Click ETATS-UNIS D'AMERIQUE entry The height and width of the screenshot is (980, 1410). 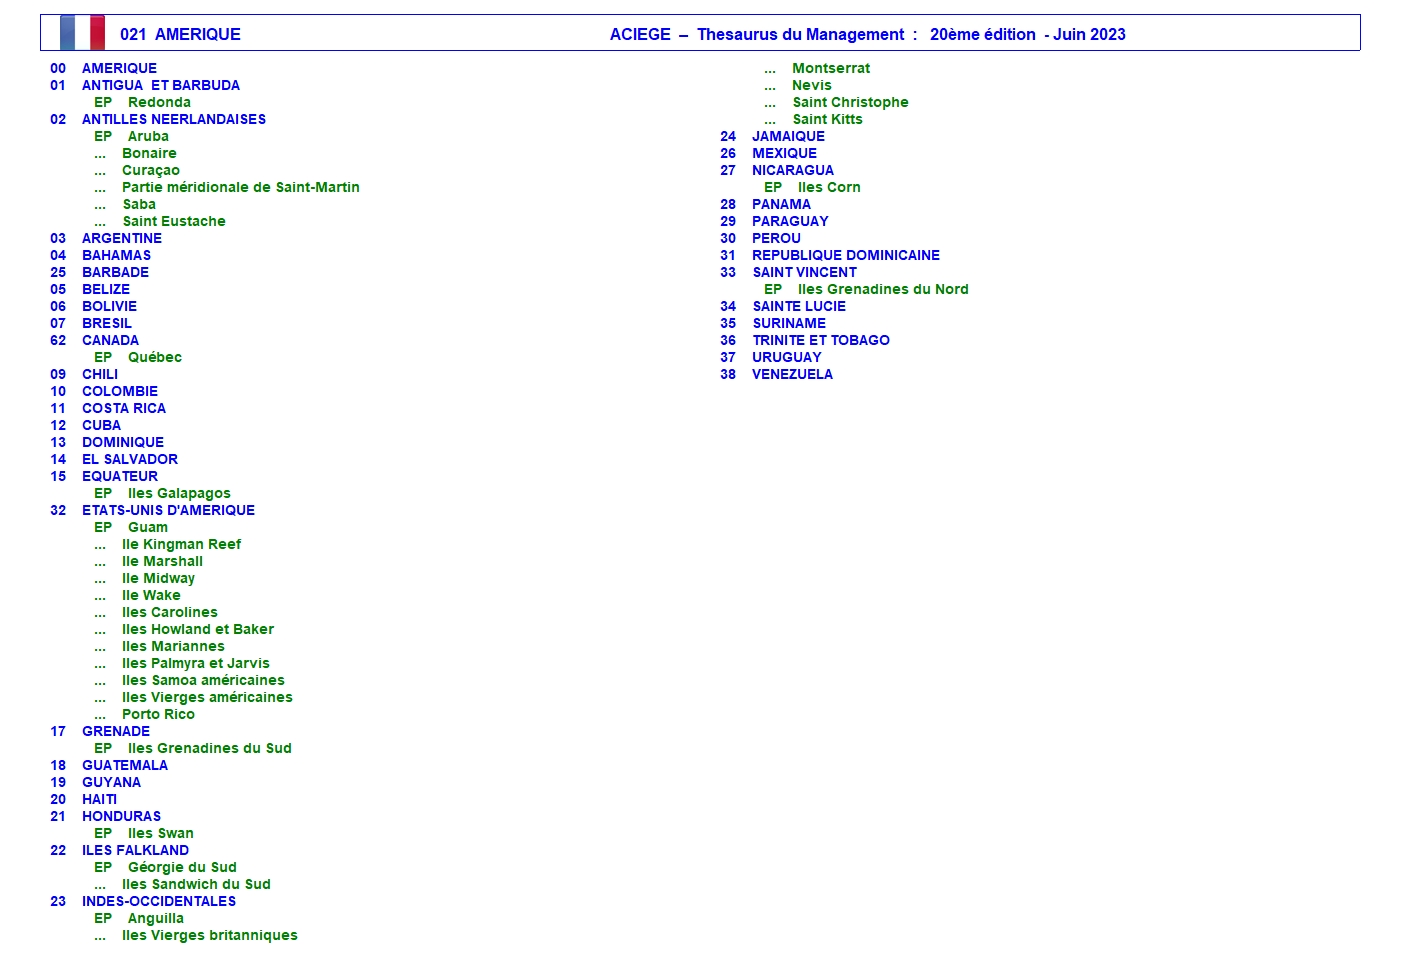point(168,510)
